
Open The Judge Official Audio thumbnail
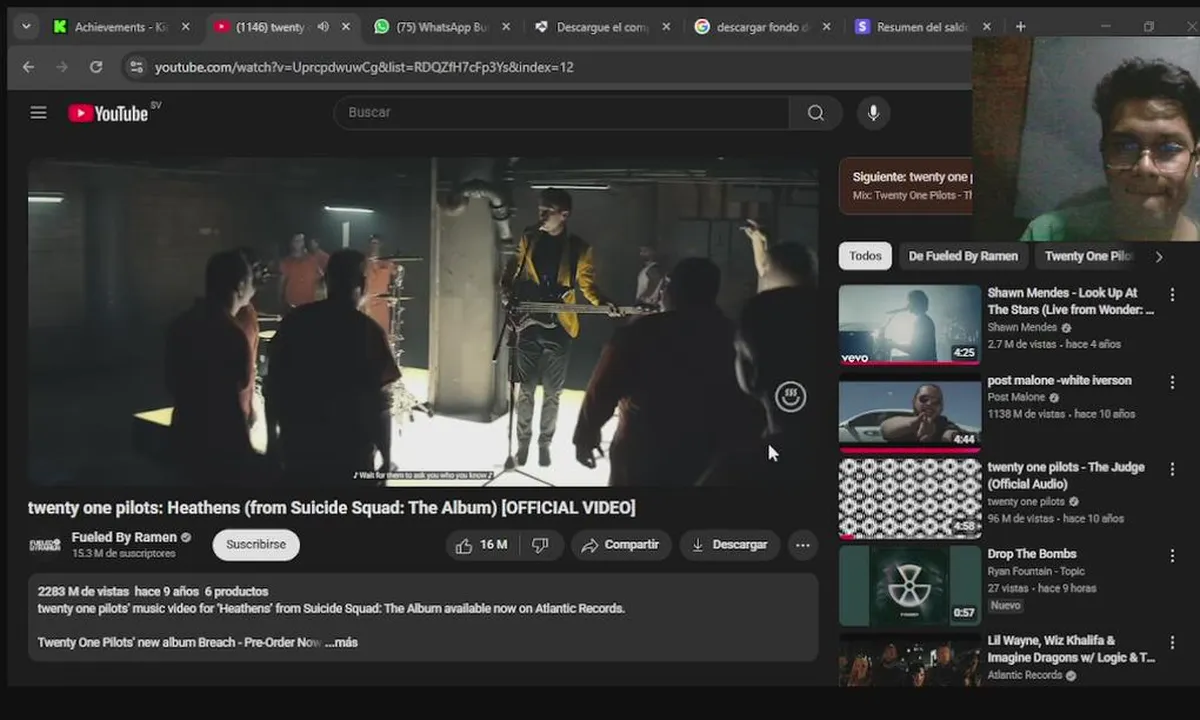click(910, 499)
